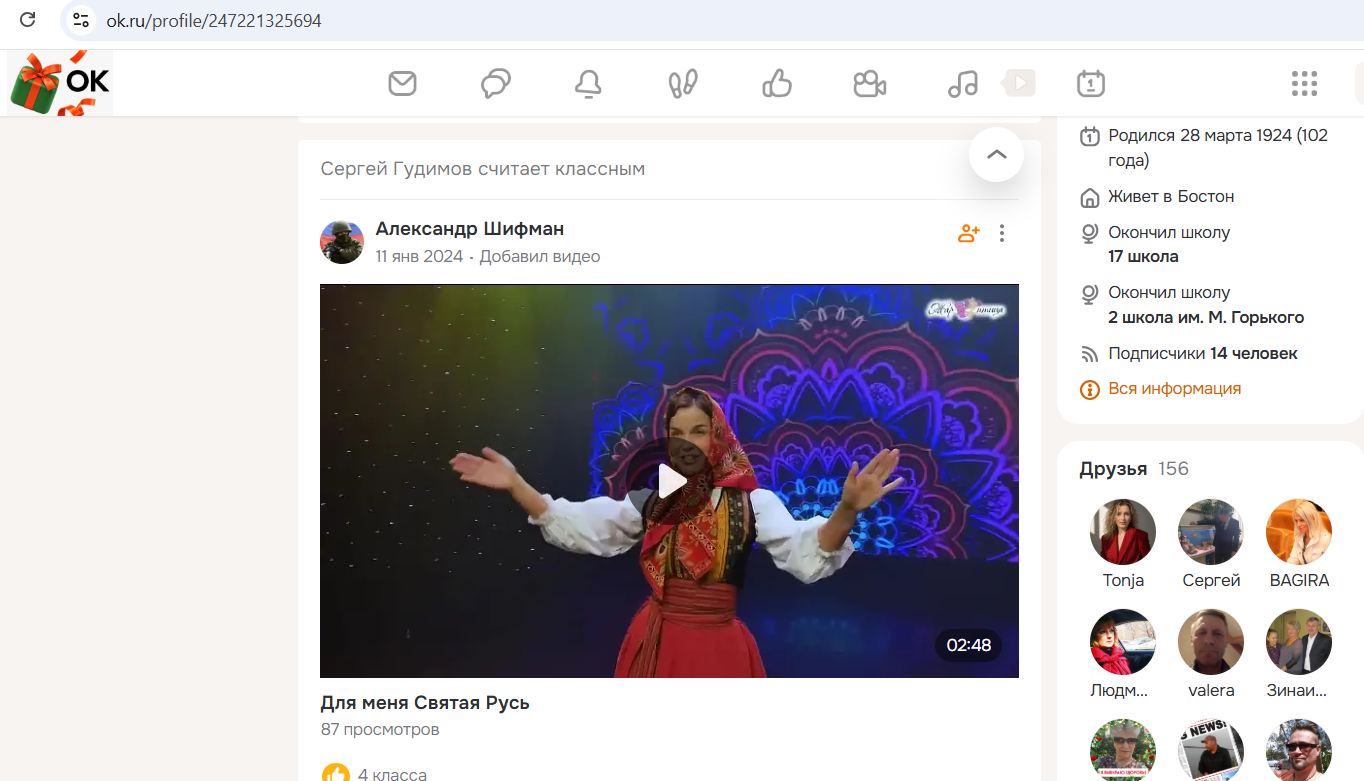
Task: Click birthday calendar icon in profile info
Action: click(x=1090, y=136)
